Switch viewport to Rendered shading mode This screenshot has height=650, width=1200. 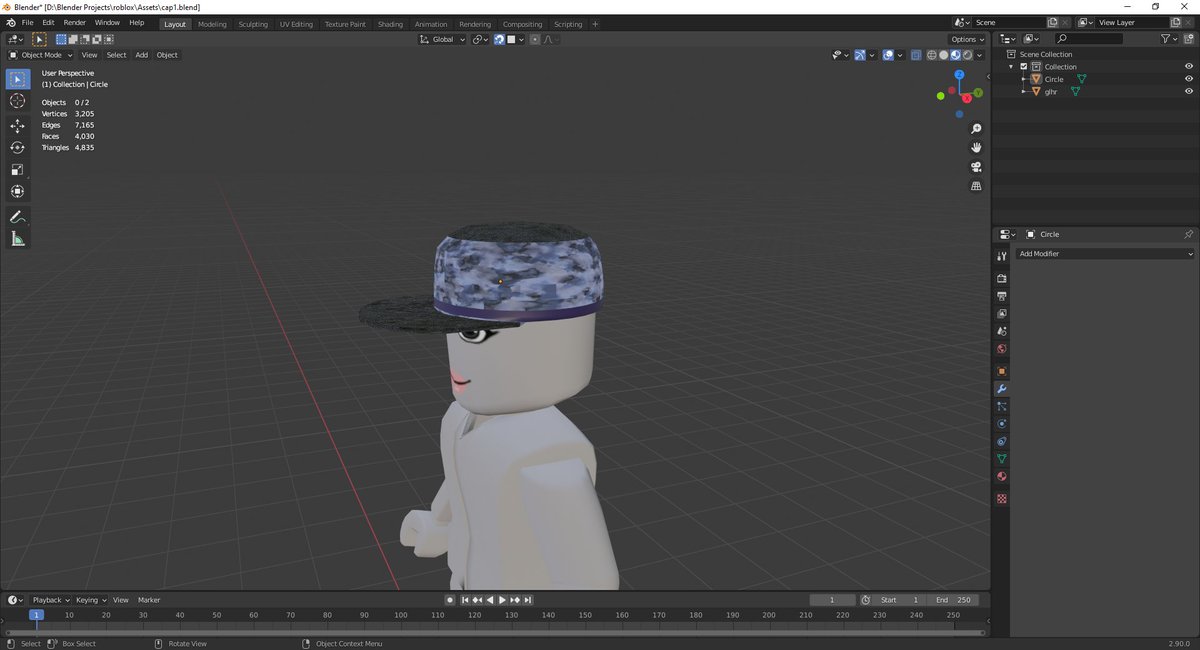click(967, 55)
